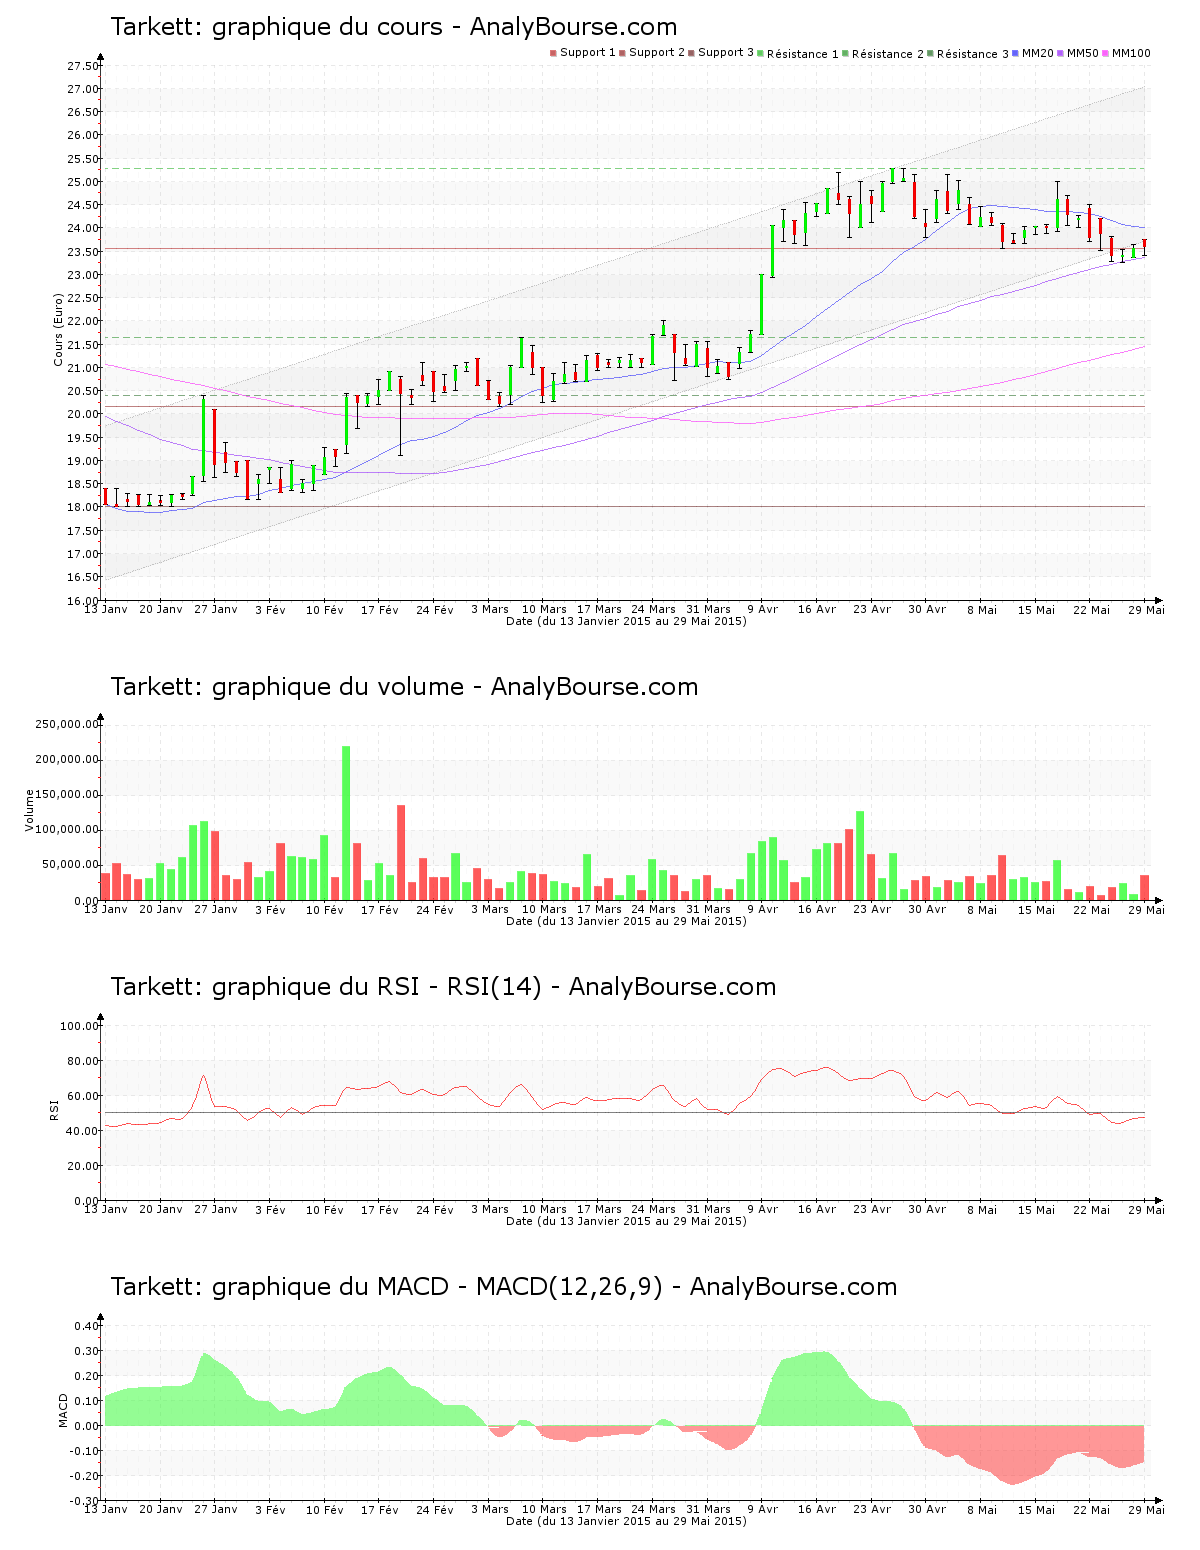This screenshot has height=1550, width=1200.
Task: Click '3 Mars' date on price chart axis
Action: click(490, 609)
